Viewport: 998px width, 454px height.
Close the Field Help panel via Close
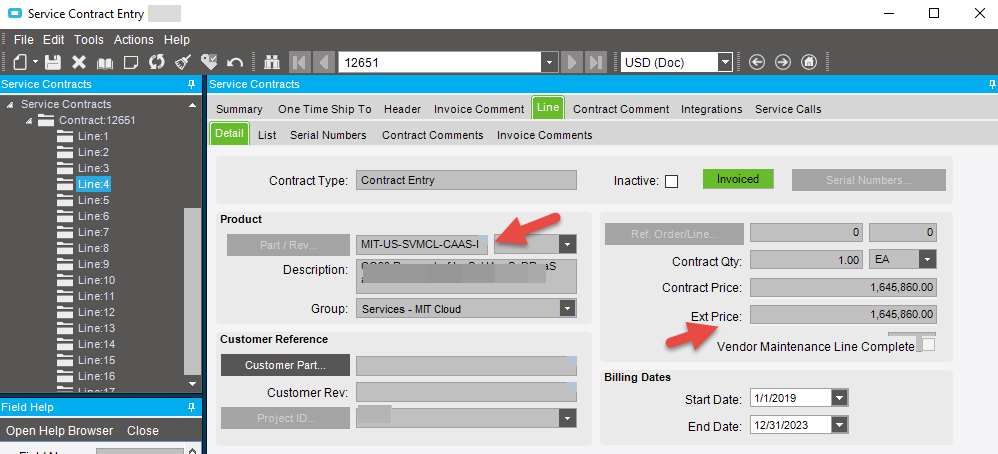143,430
